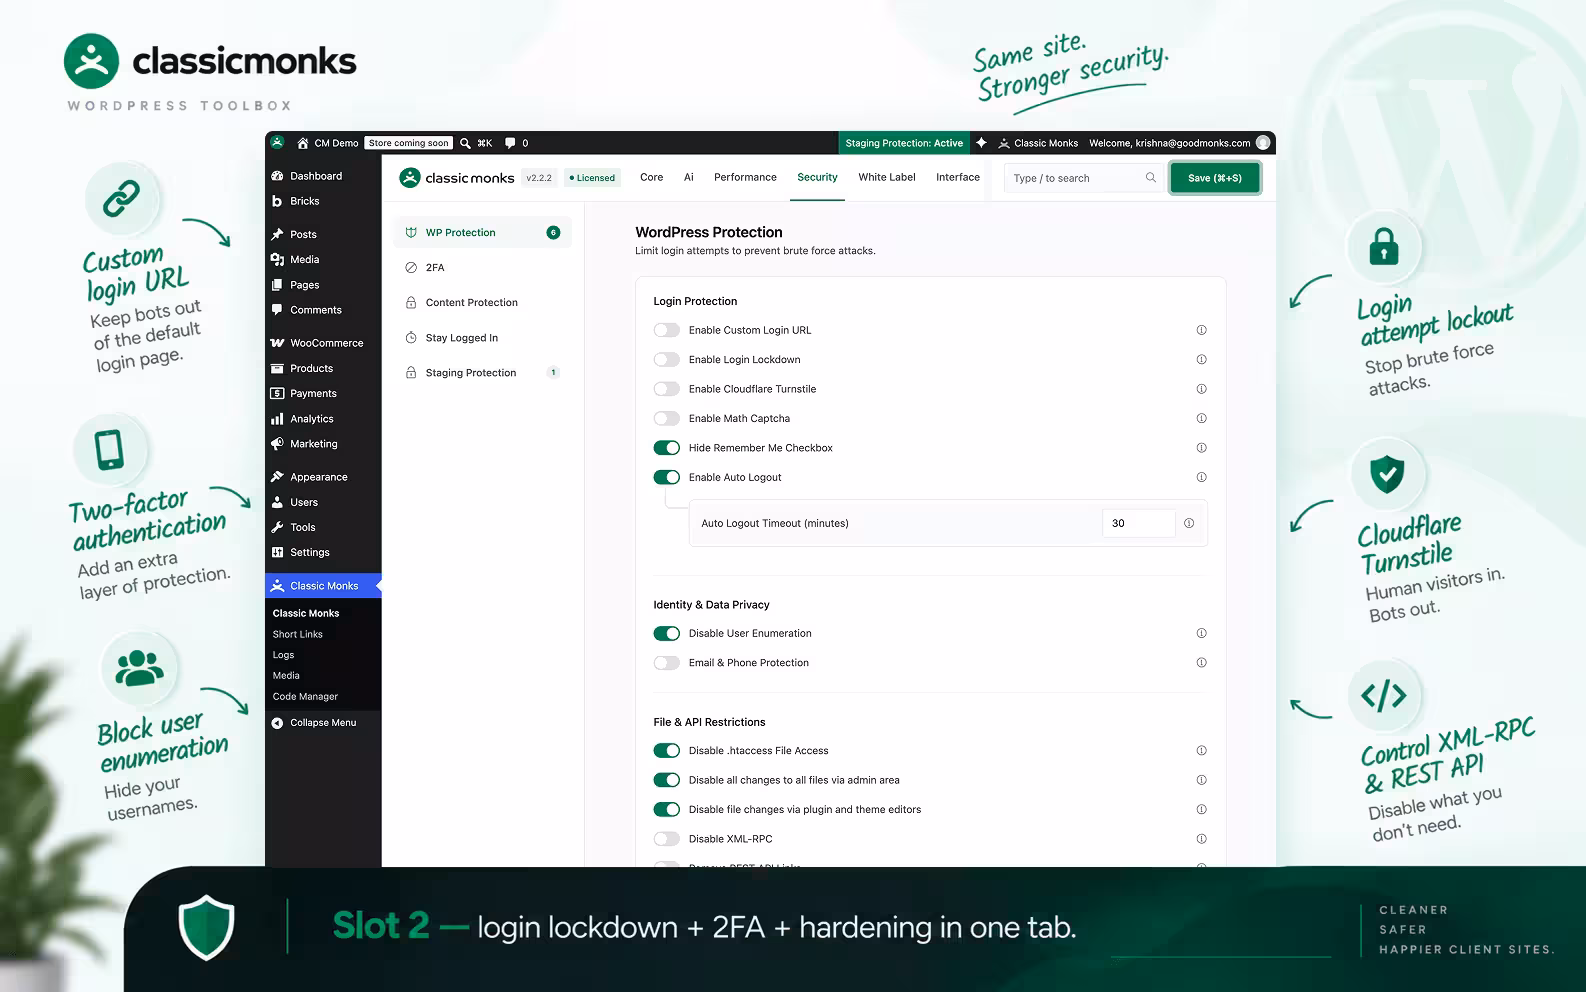Switch to the Core tab
Image resolution: width=1586 pixels, height=992 pixels.
651,177
